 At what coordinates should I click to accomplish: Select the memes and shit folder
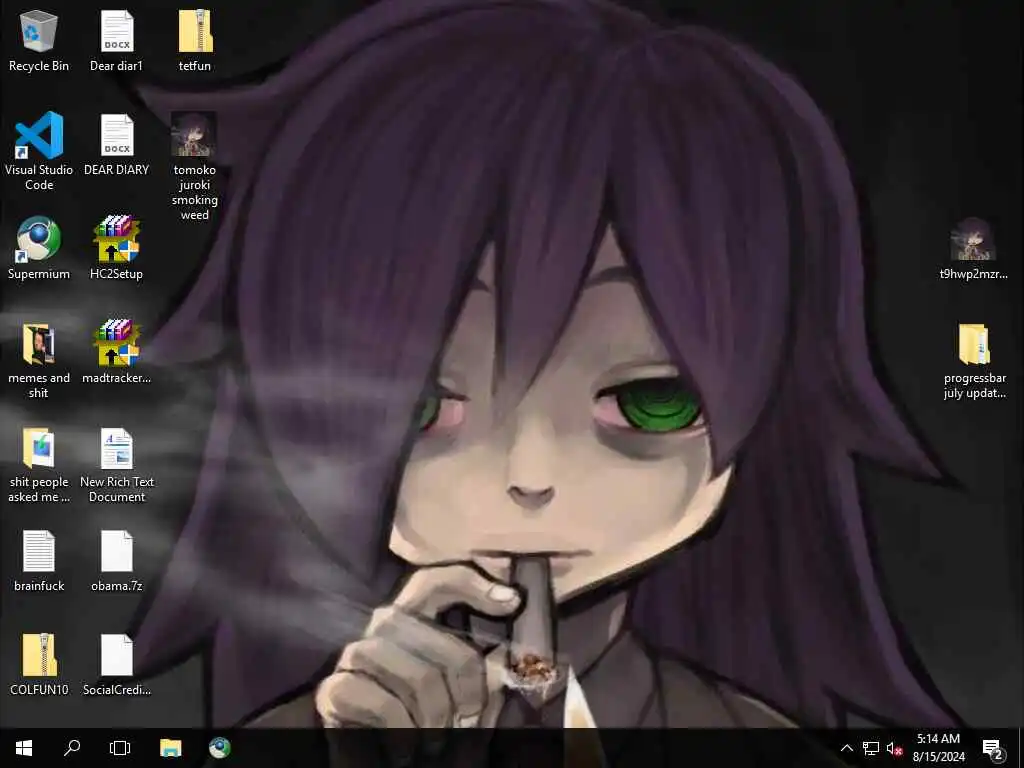pyautogui.click(x=39, y=360)
